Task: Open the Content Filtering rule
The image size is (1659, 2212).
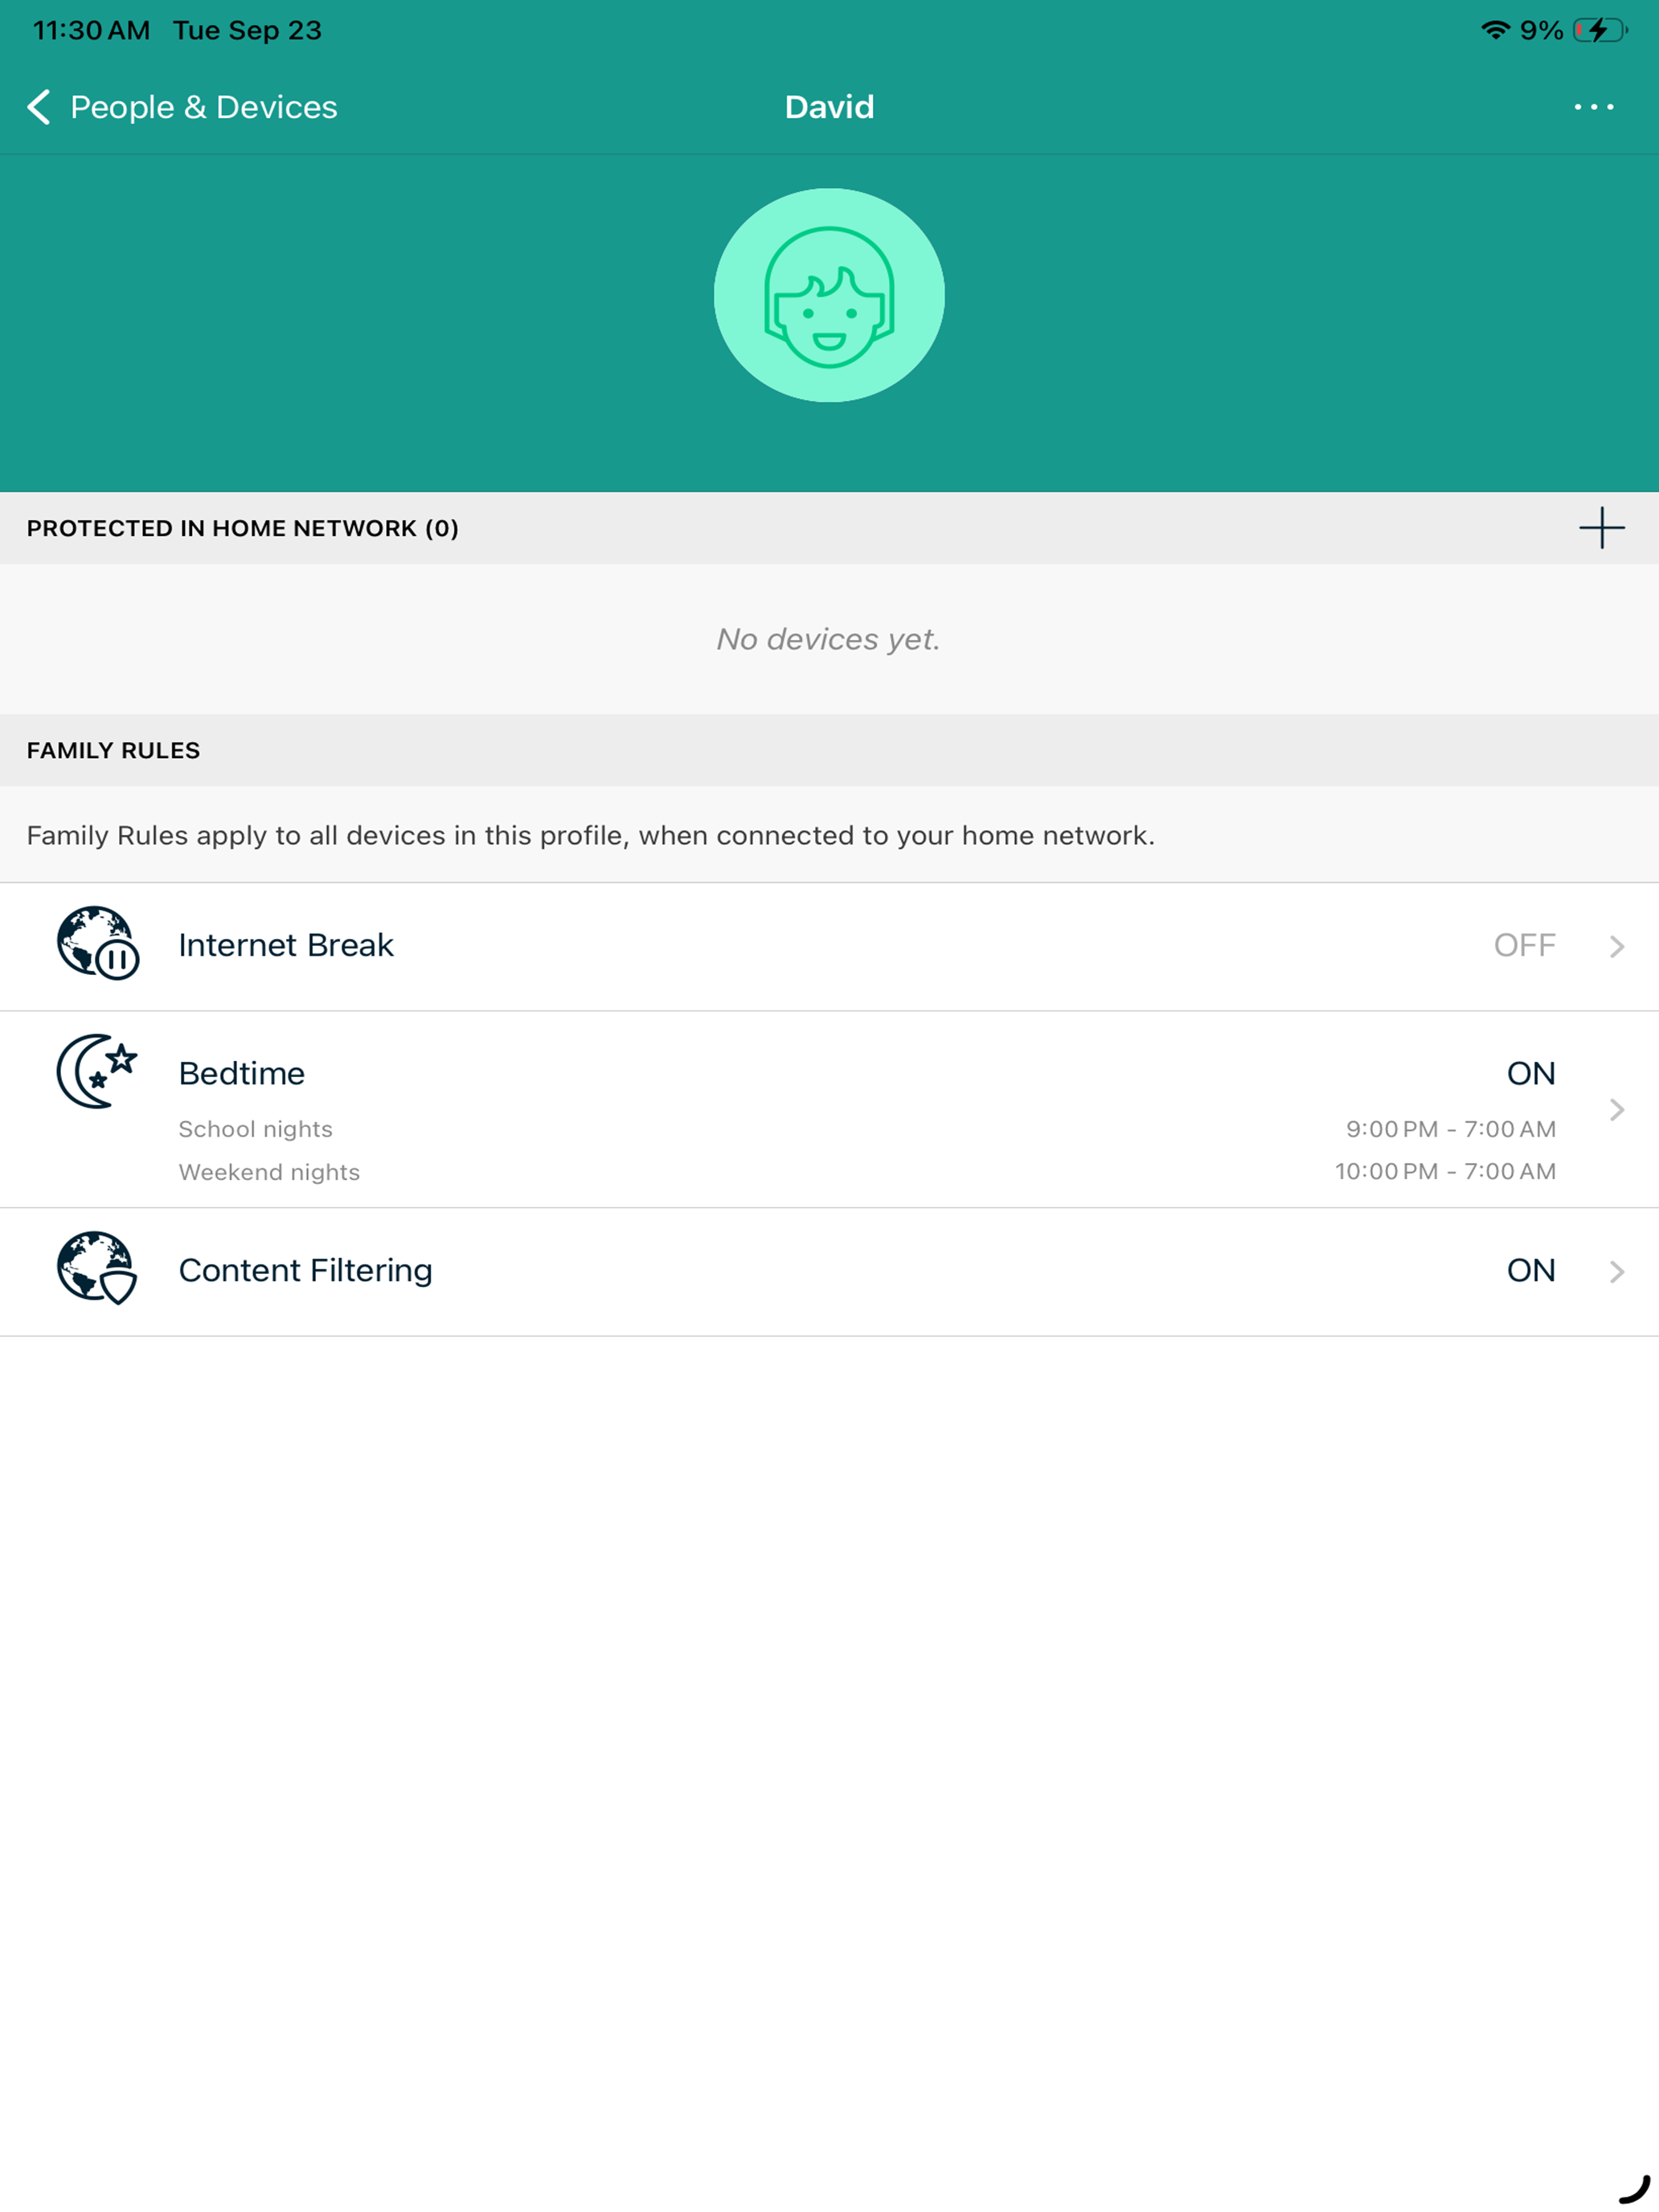Action: click(829, 1272)
